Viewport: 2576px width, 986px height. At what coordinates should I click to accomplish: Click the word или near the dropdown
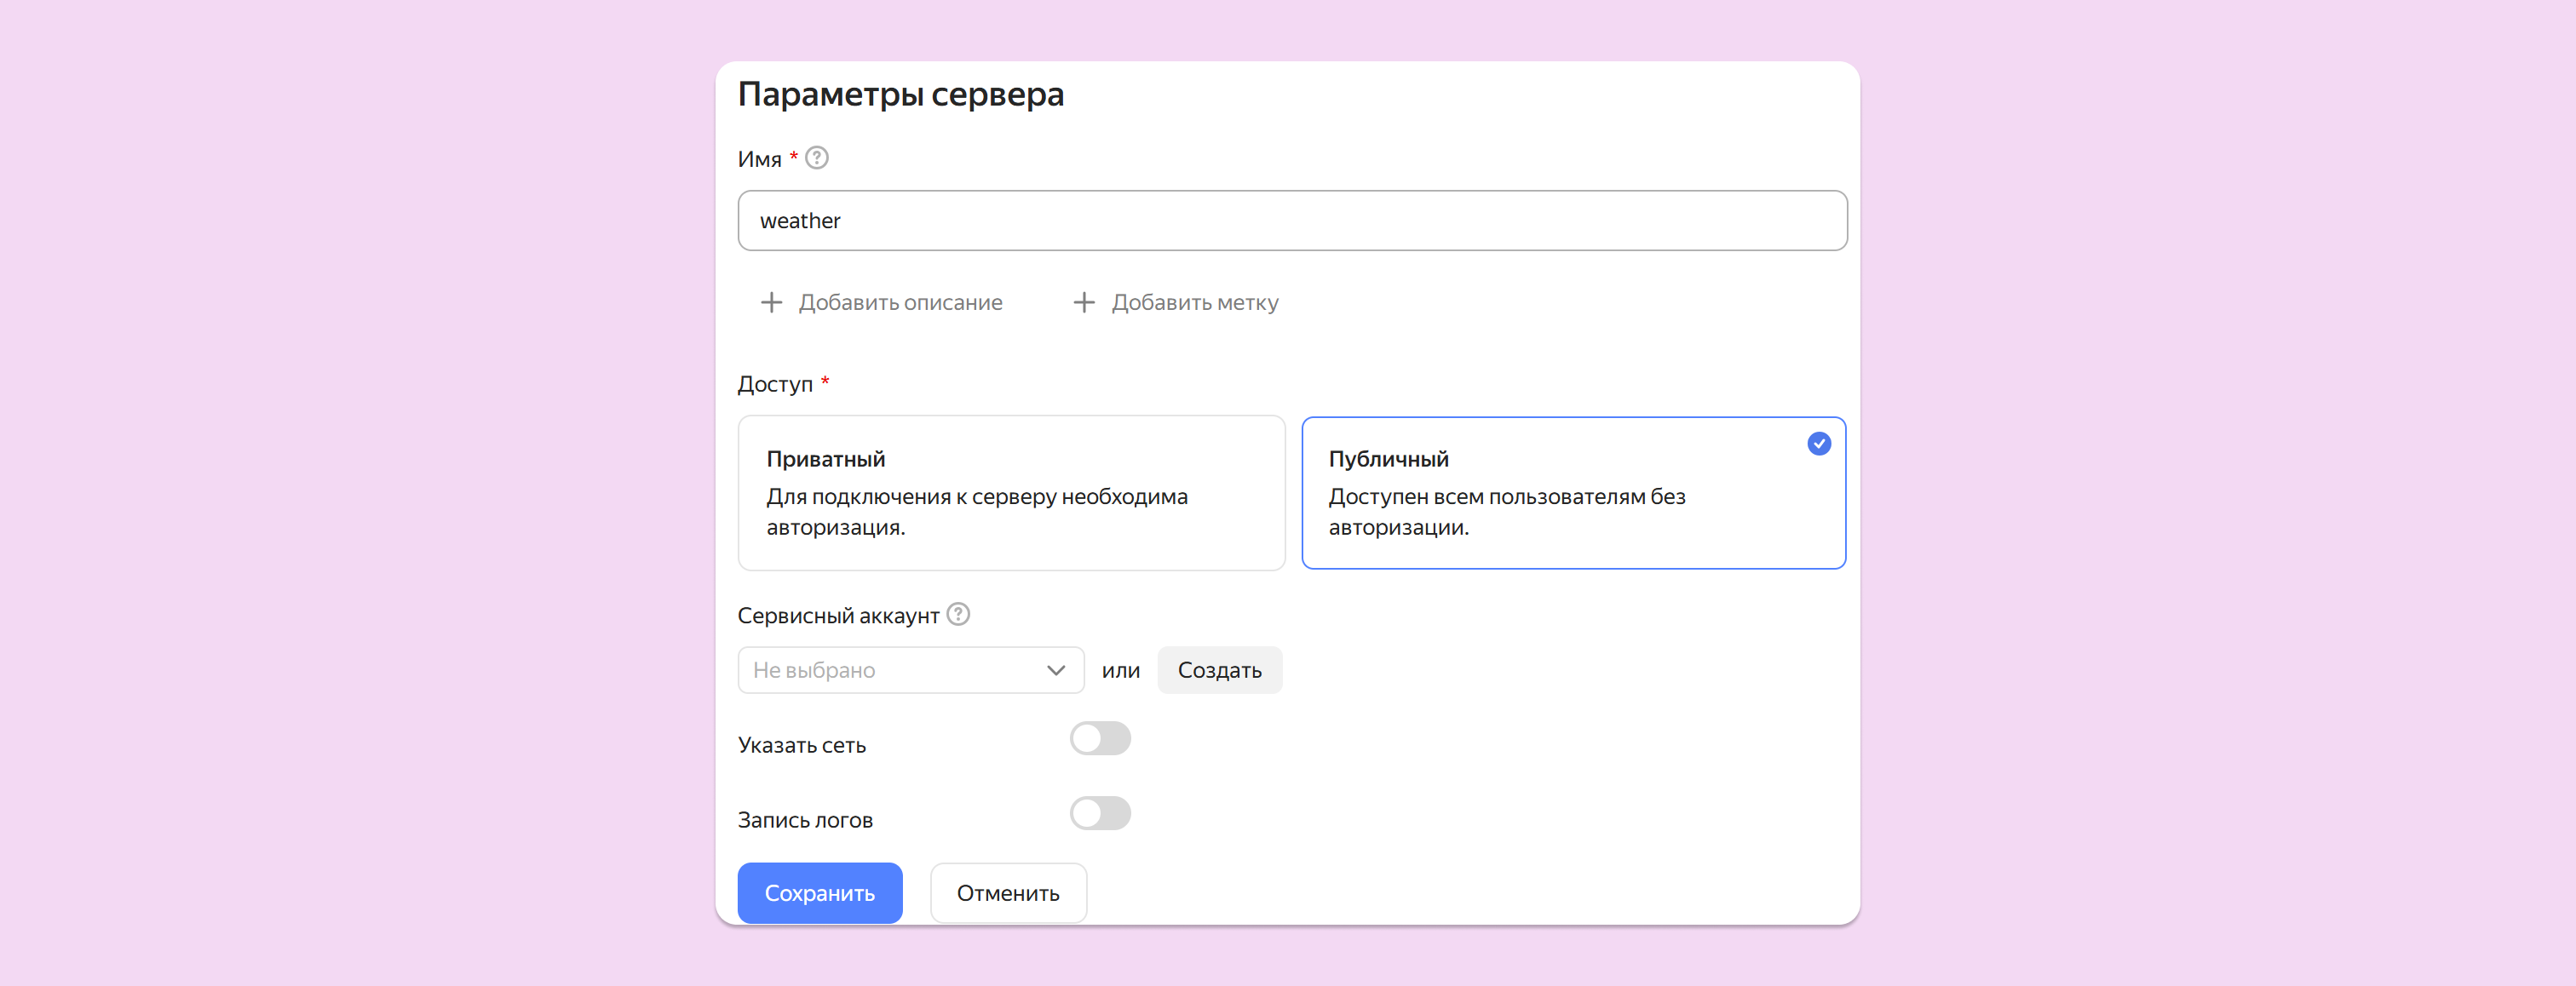pyautogui.click(x=1120, y=670)
